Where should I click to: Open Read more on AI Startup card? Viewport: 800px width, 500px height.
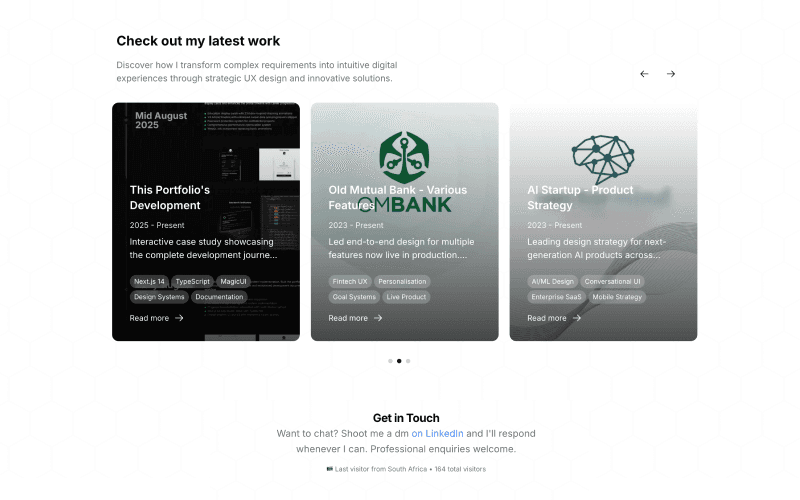pos(554,318)
